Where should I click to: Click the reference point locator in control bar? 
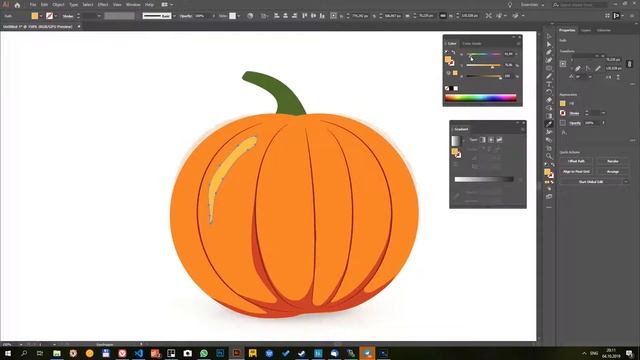pos(333,16)
